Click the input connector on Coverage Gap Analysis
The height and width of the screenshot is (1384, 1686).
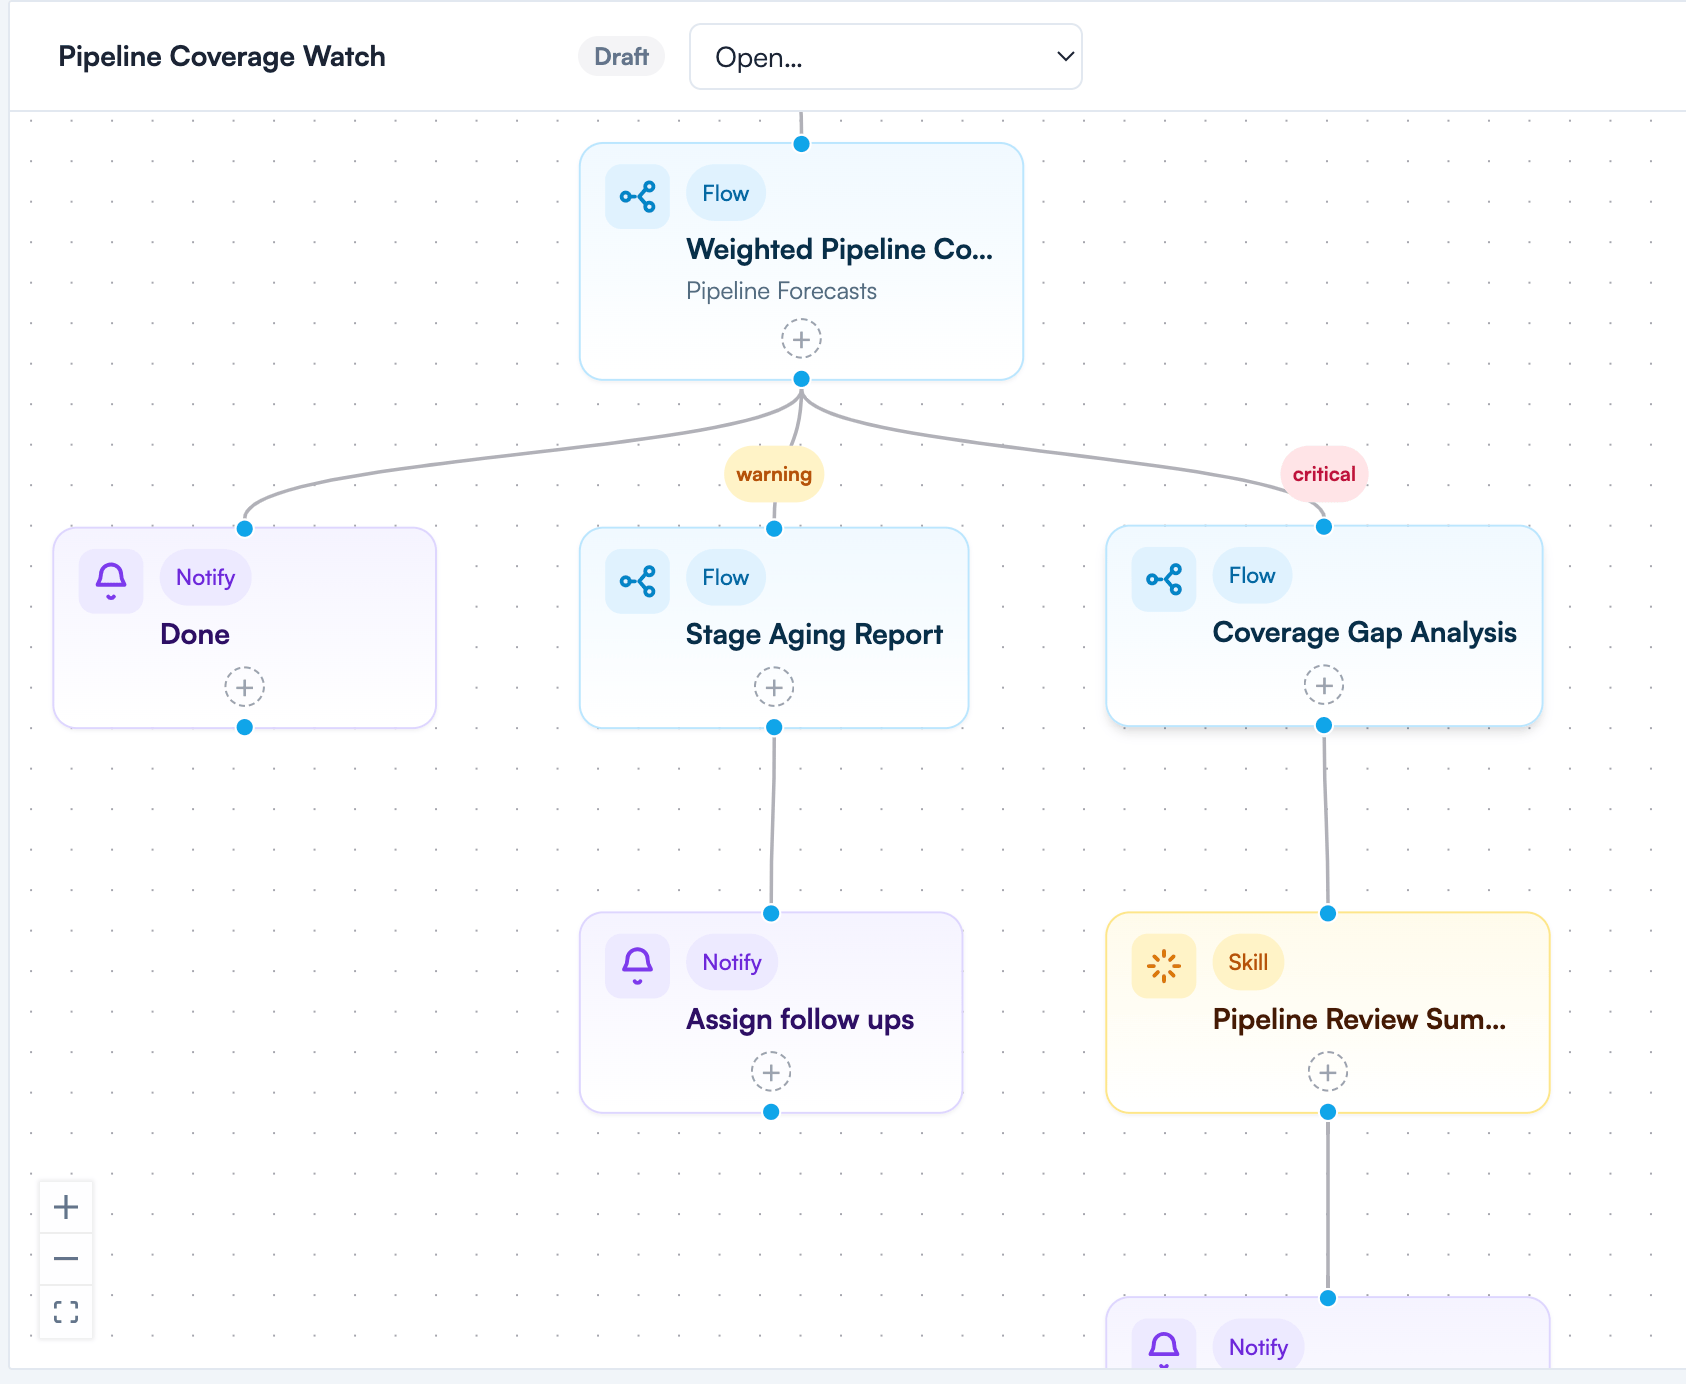click(1324, 526)
